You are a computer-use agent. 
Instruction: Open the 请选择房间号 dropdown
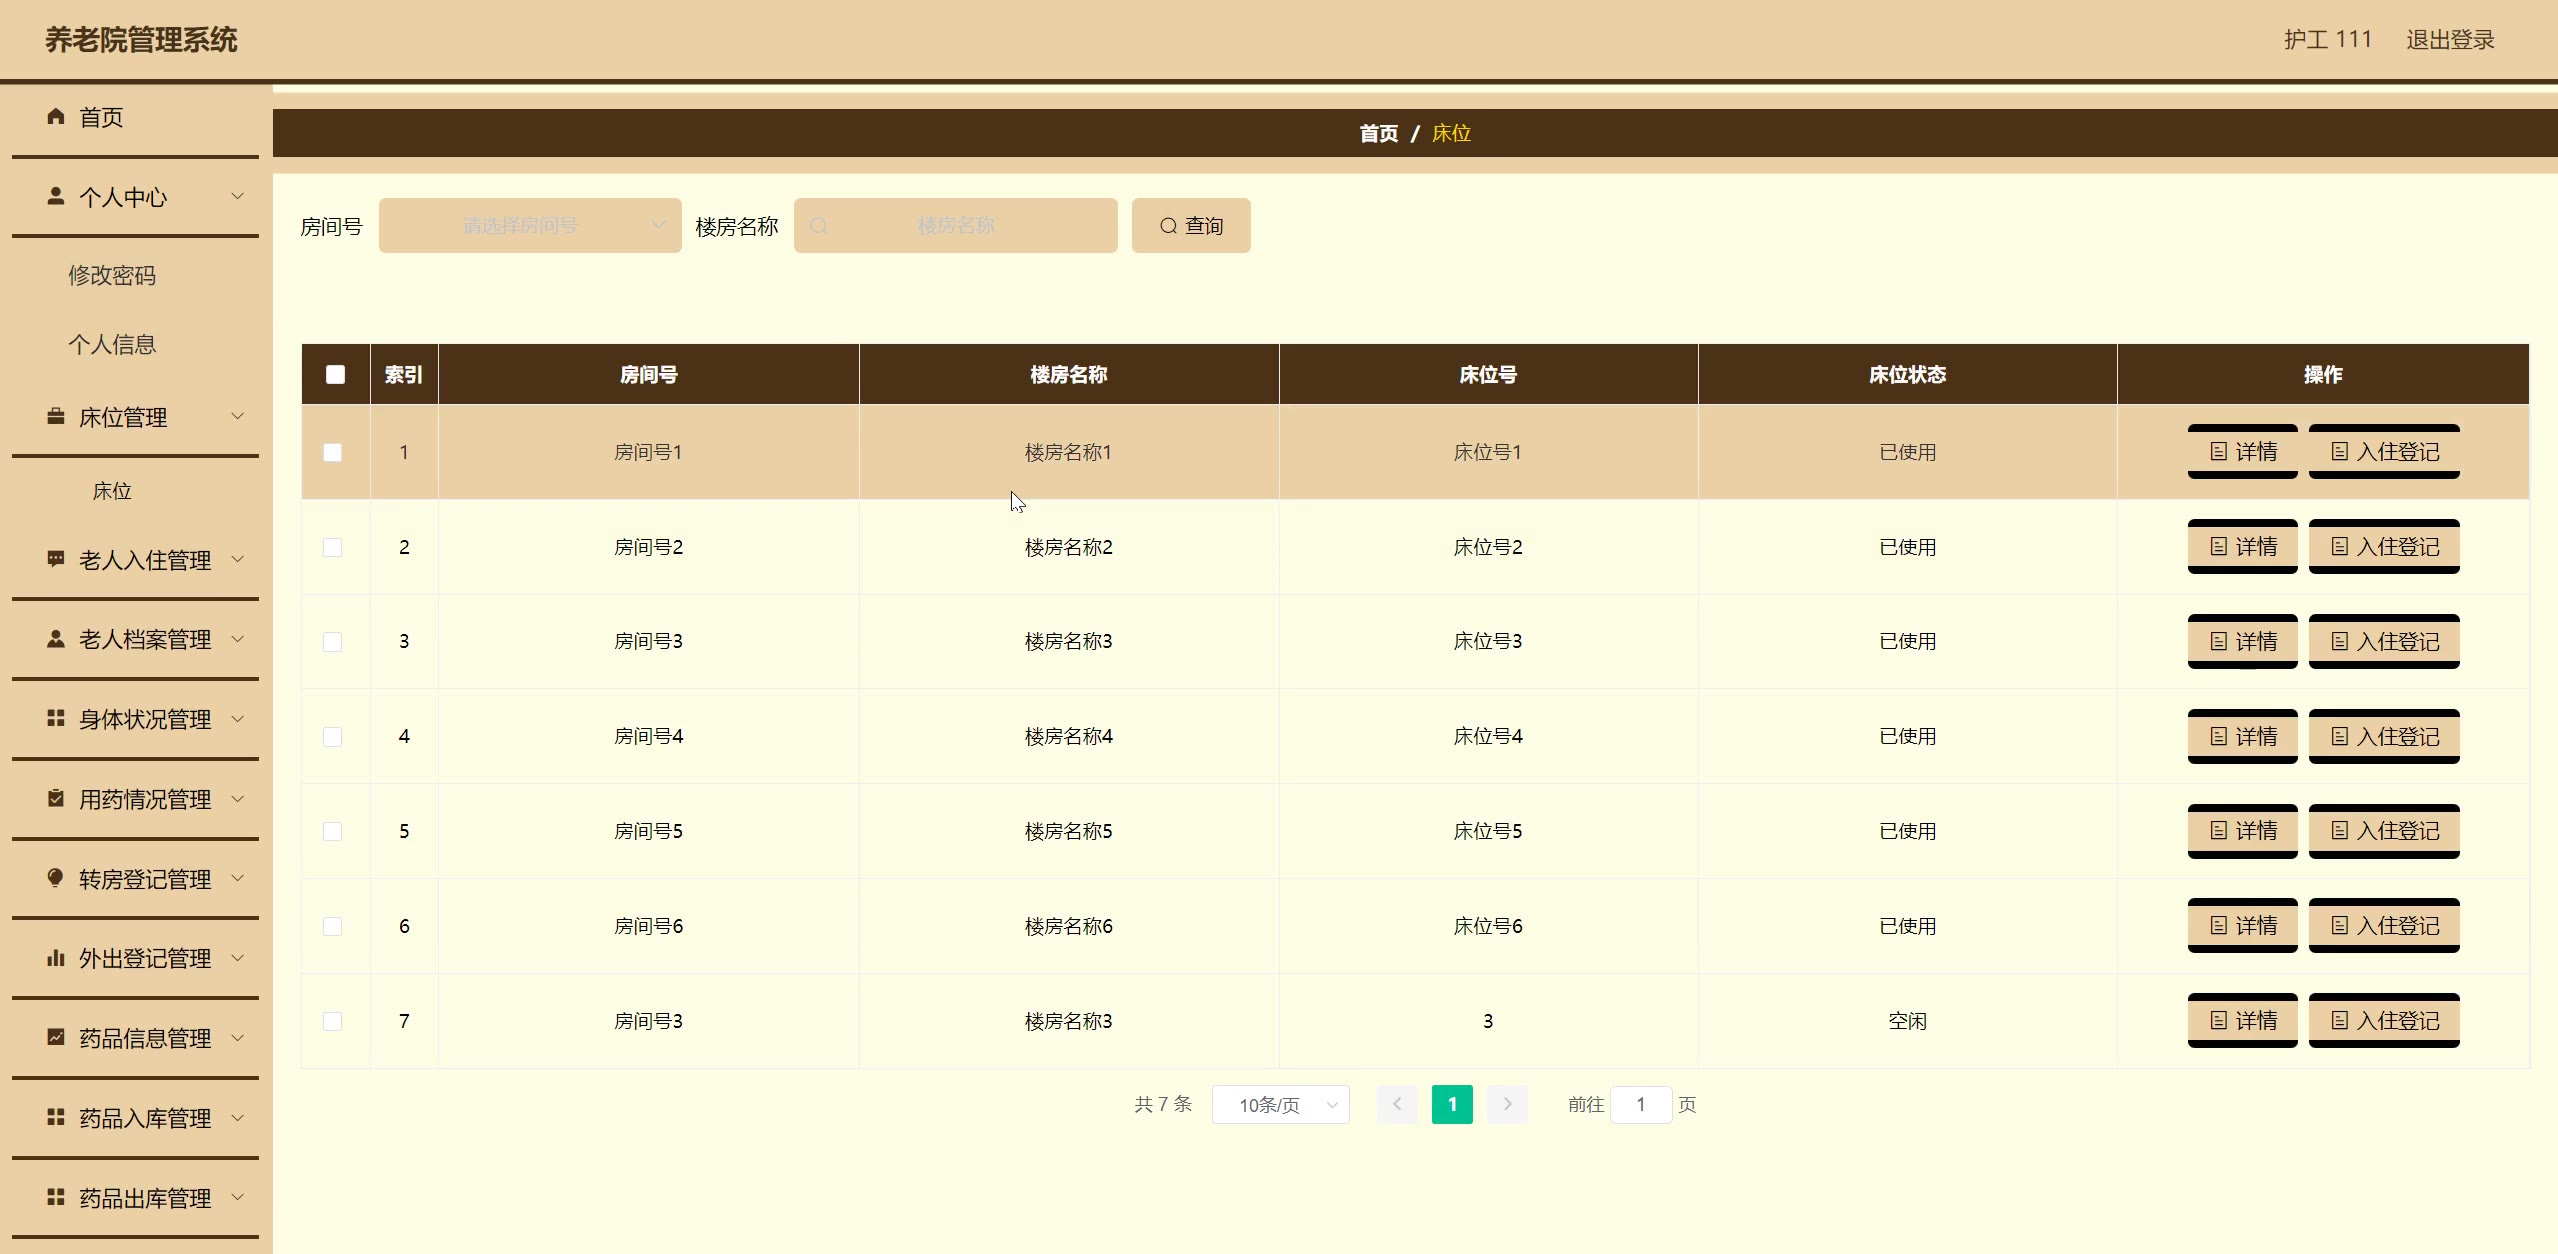530,226
